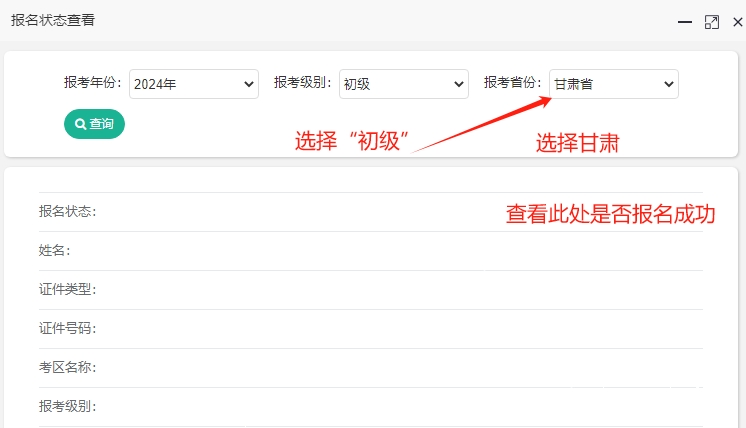Maximize the dialog with the expand icon
The width and height of the screenshot is (746, 428).
pos(712,22)
